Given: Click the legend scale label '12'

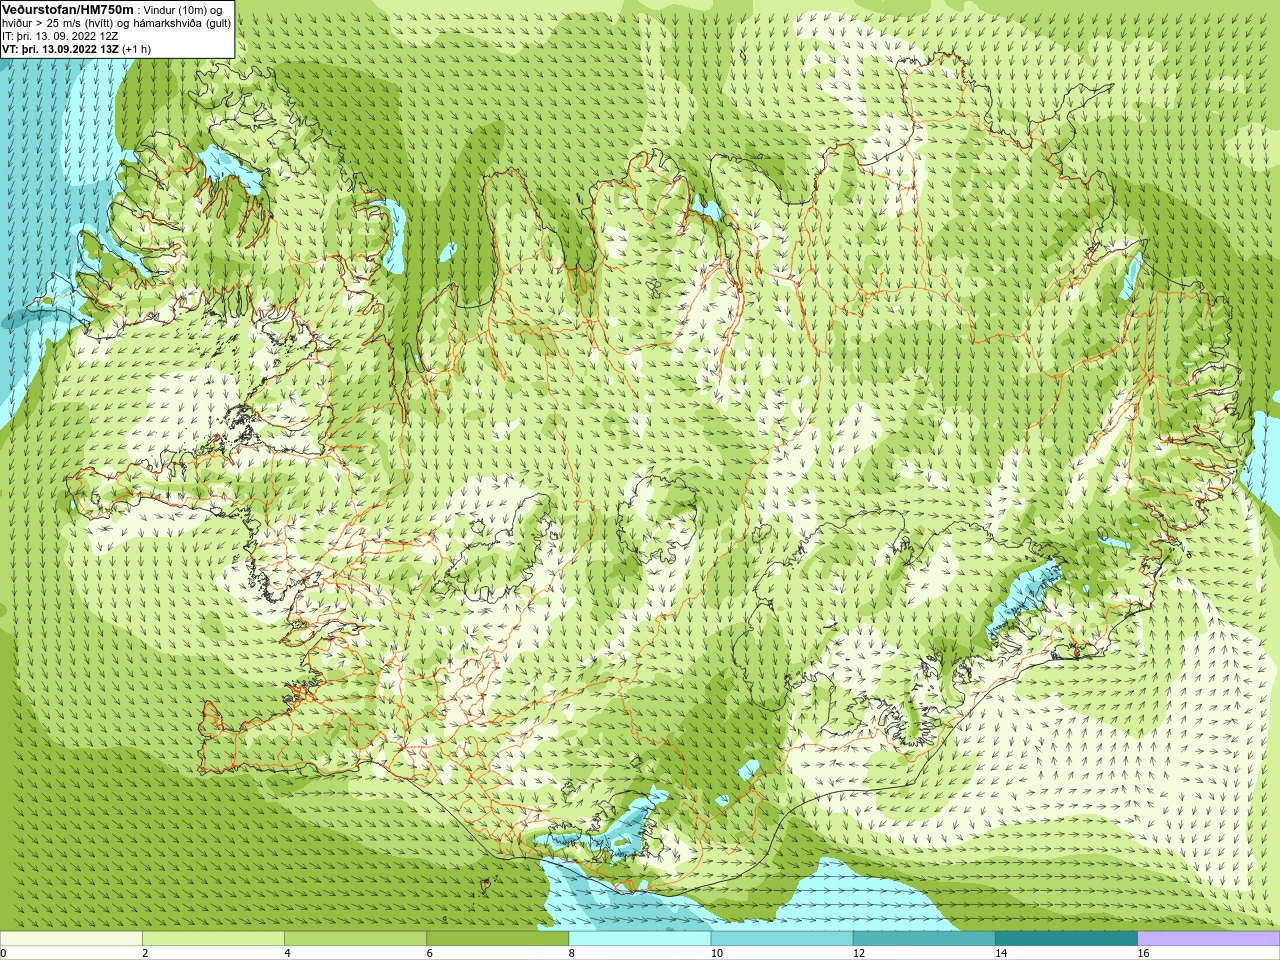Looking at the screenshot, I should tap(859, 953).
